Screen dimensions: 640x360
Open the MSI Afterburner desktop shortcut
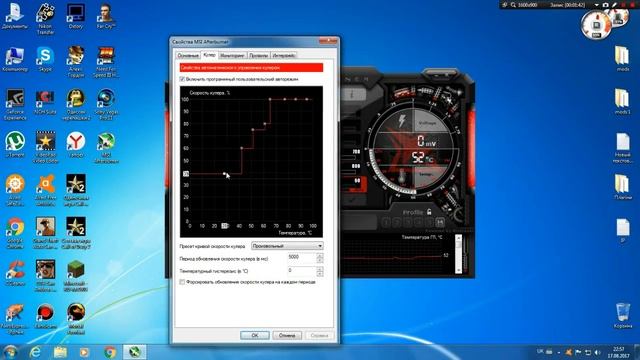click(x=106, y=148)
